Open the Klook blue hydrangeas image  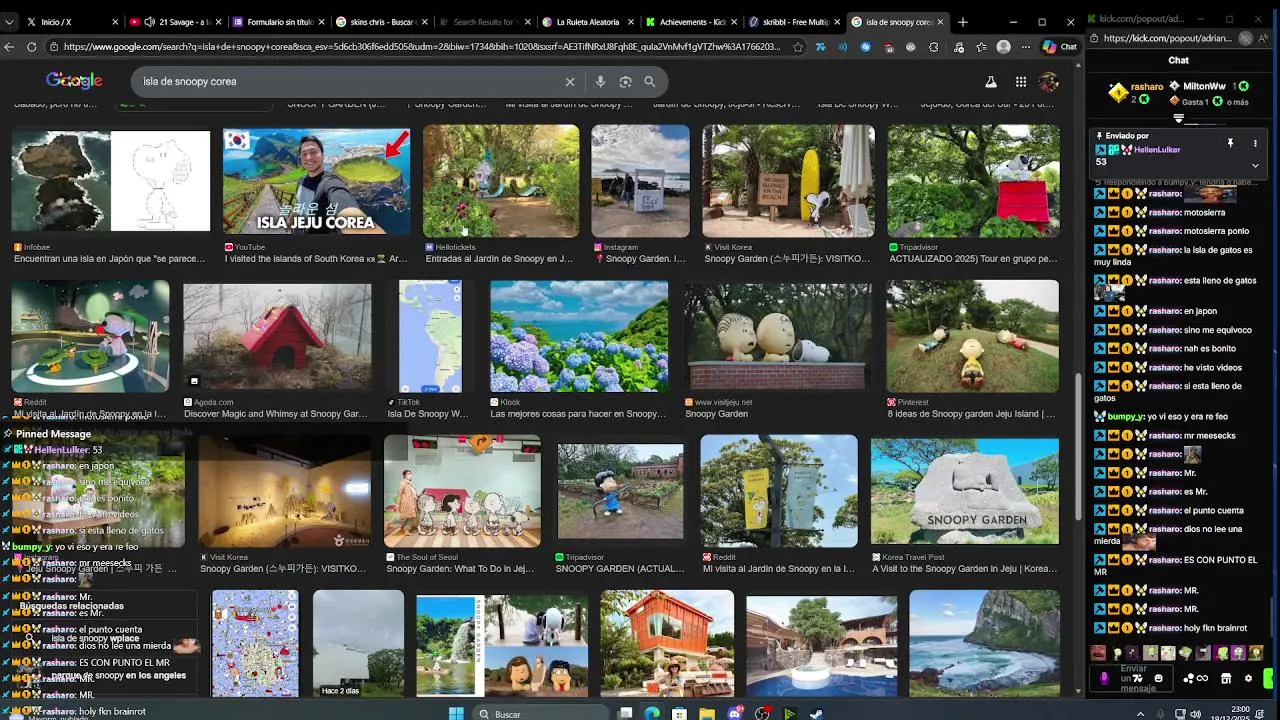tap(579, 337)
